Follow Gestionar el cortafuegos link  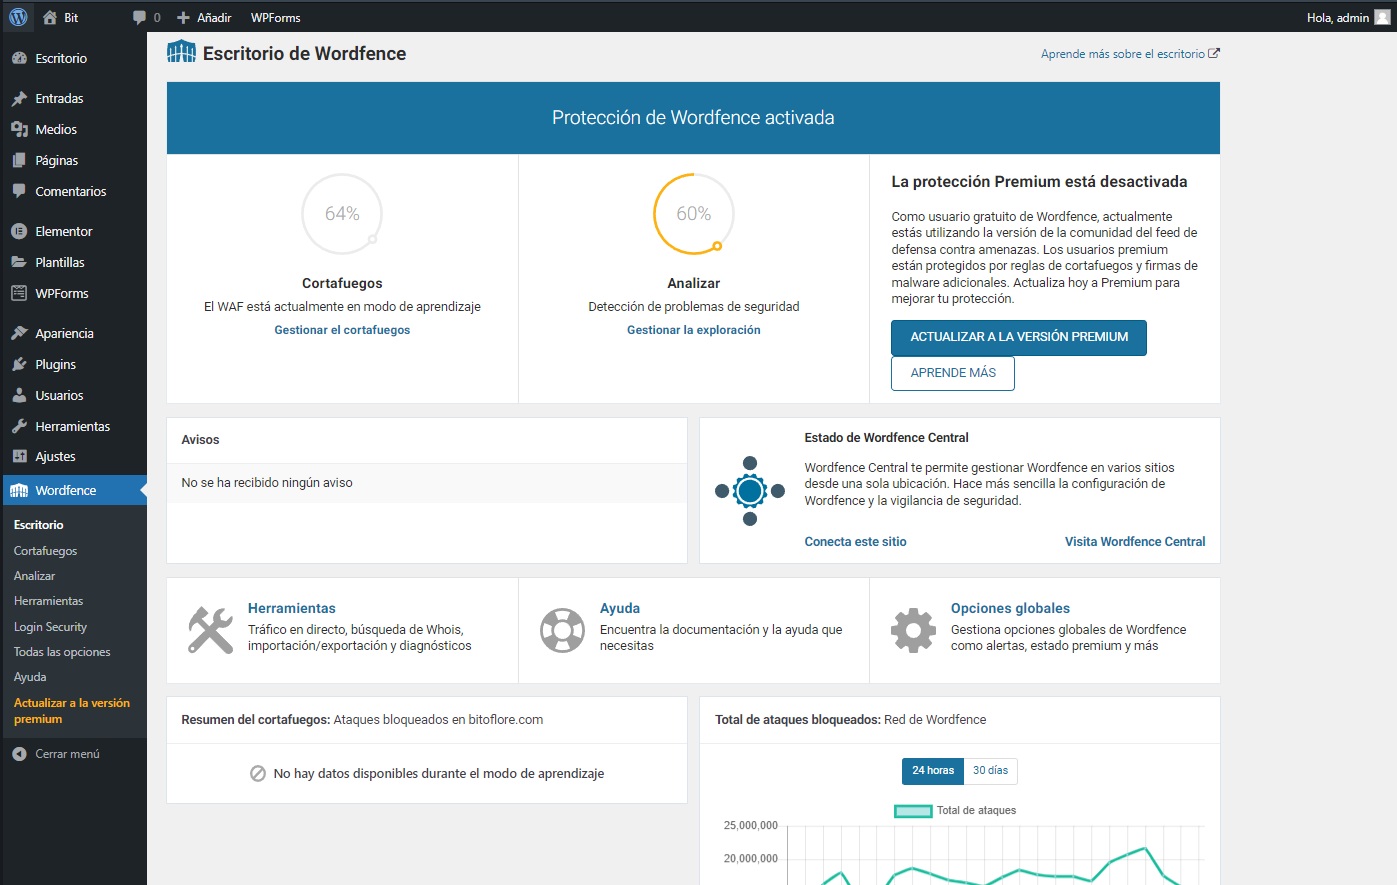point(342,330)
